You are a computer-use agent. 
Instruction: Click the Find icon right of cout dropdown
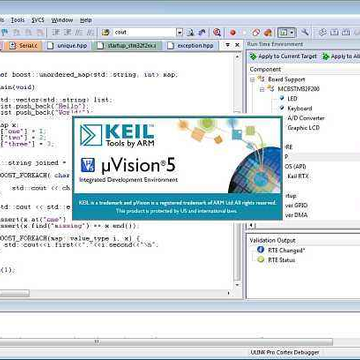click(190, 32)
